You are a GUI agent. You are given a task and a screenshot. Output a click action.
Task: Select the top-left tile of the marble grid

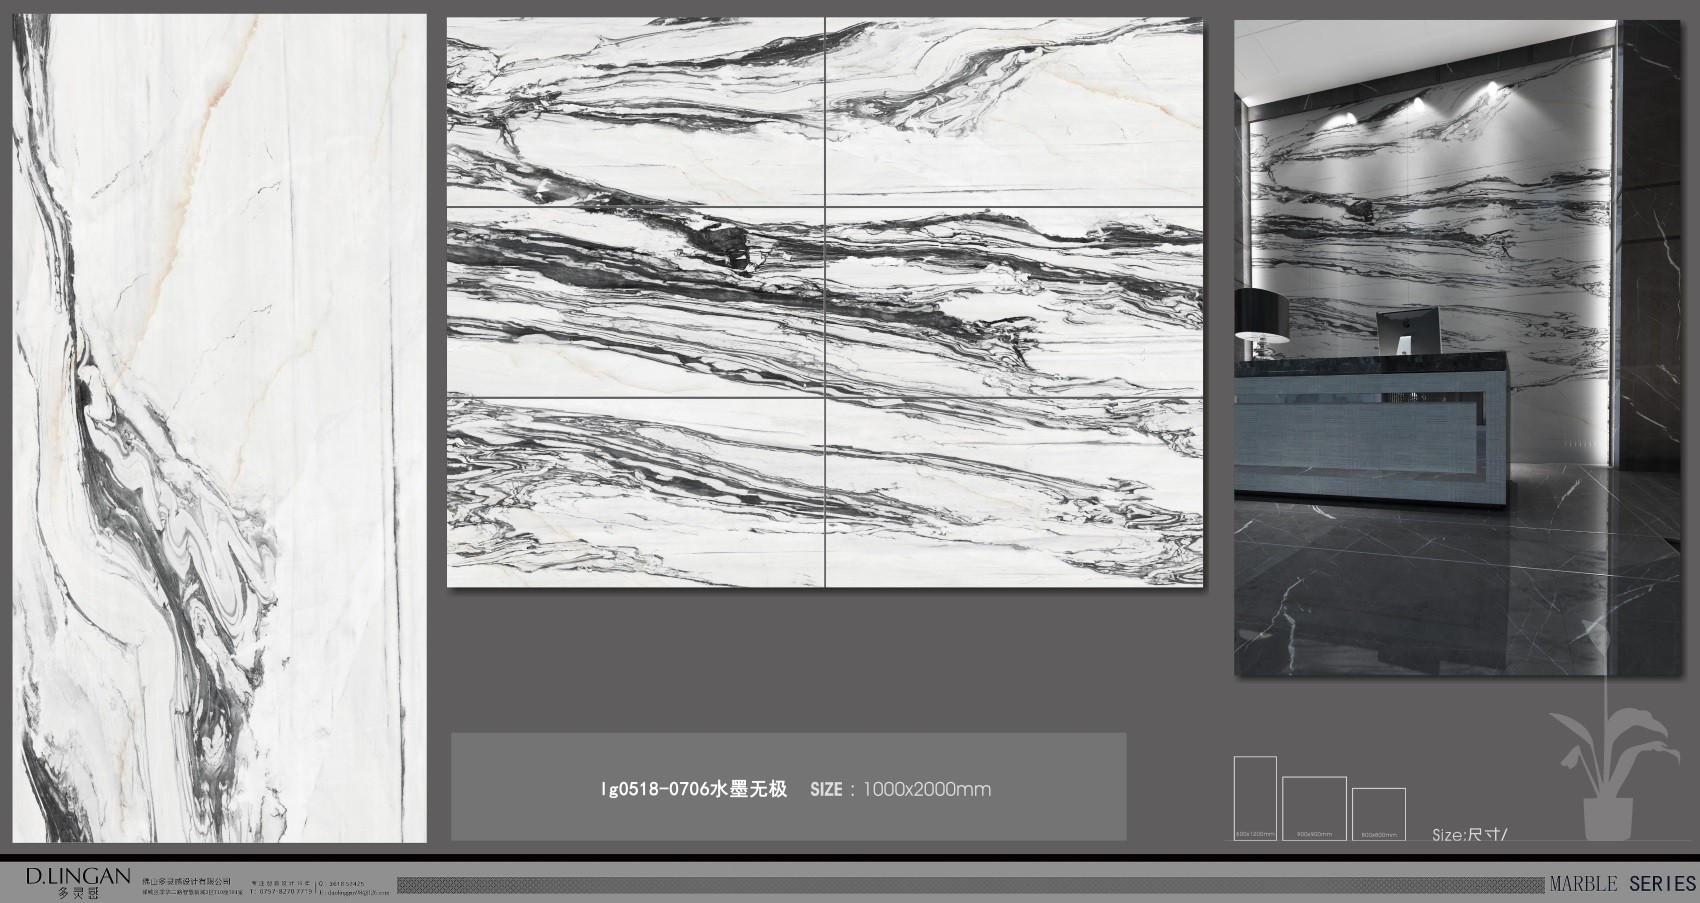[635, 112]
